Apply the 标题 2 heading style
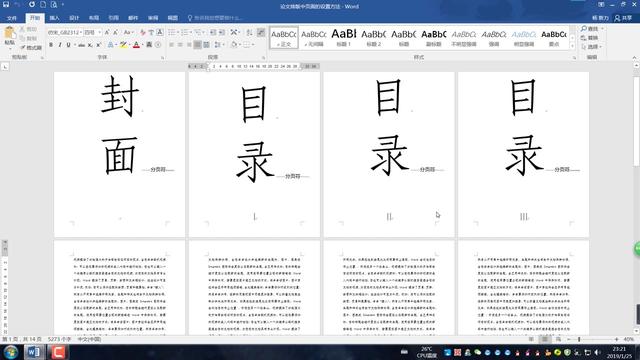 click(x=373, y=38)
